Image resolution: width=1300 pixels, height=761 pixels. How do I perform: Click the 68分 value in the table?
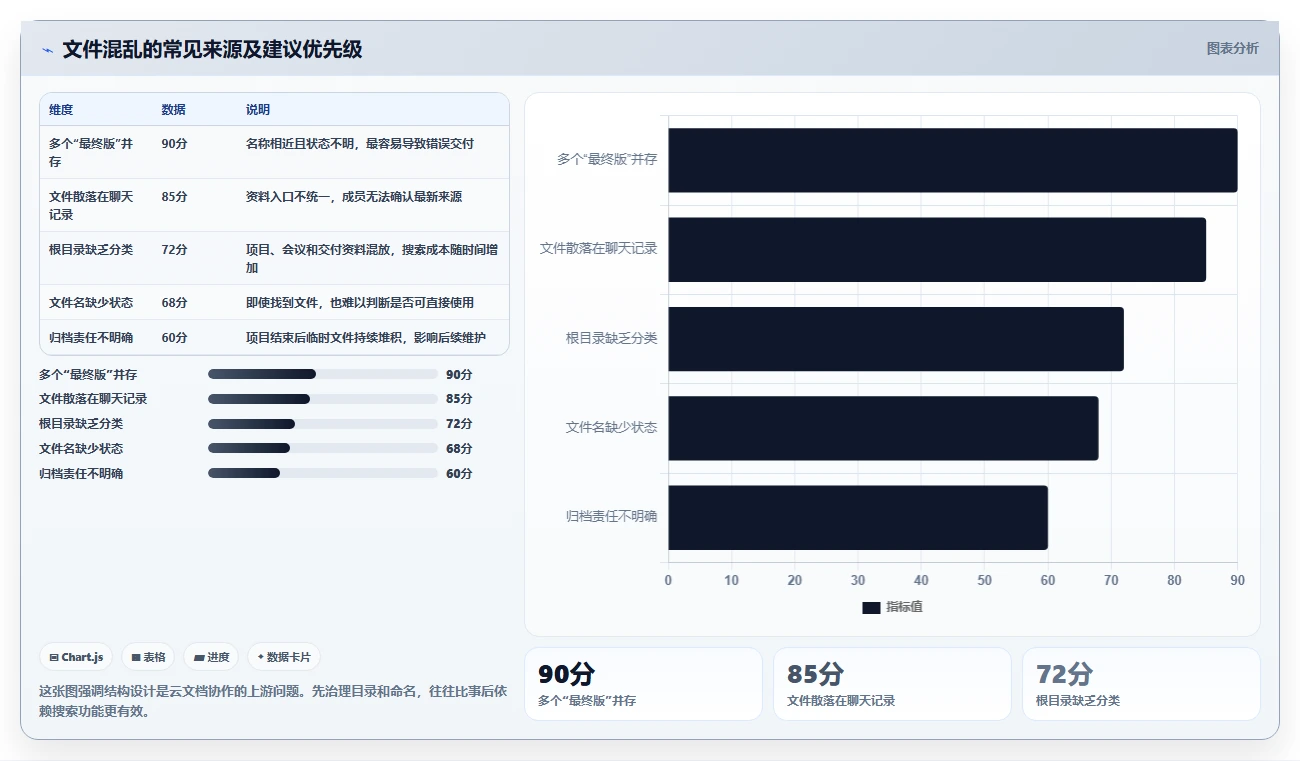pos(174,302)
